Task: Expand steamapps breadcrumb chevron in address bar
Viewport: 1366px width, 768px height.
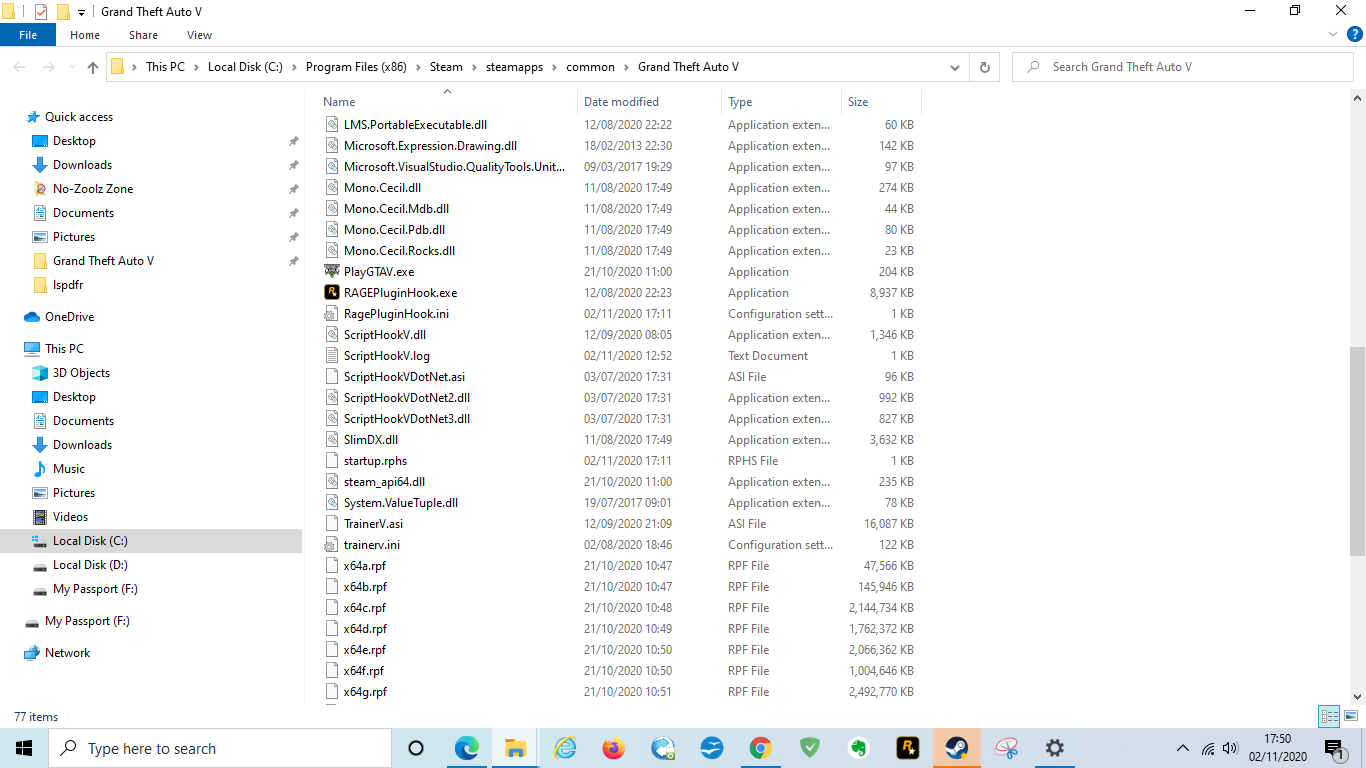Action: 555,67
